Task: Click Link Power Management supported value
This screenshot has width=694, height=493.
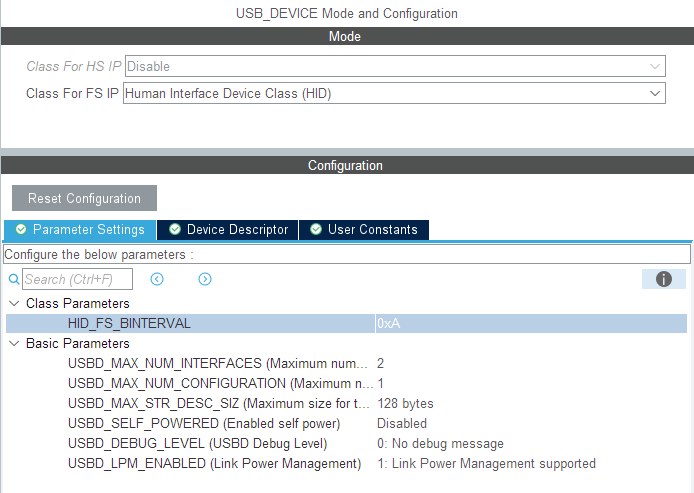Action: [x=486, y=463]
